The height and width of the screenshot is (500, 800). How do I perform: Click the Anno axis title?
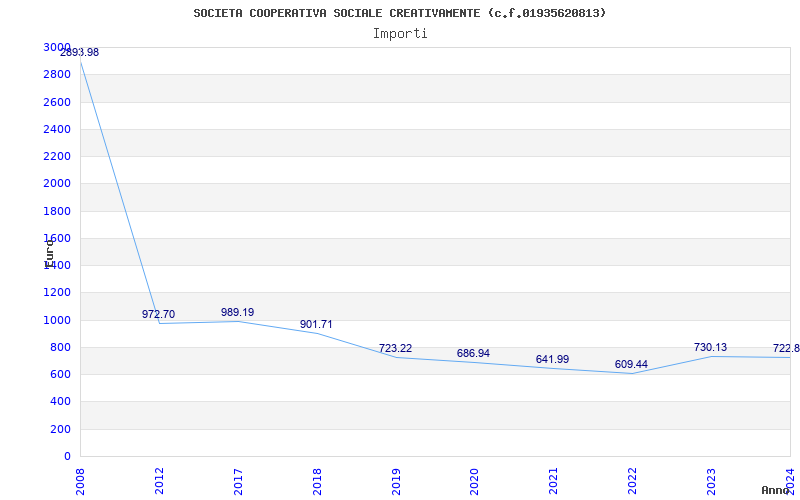(777, 490)
